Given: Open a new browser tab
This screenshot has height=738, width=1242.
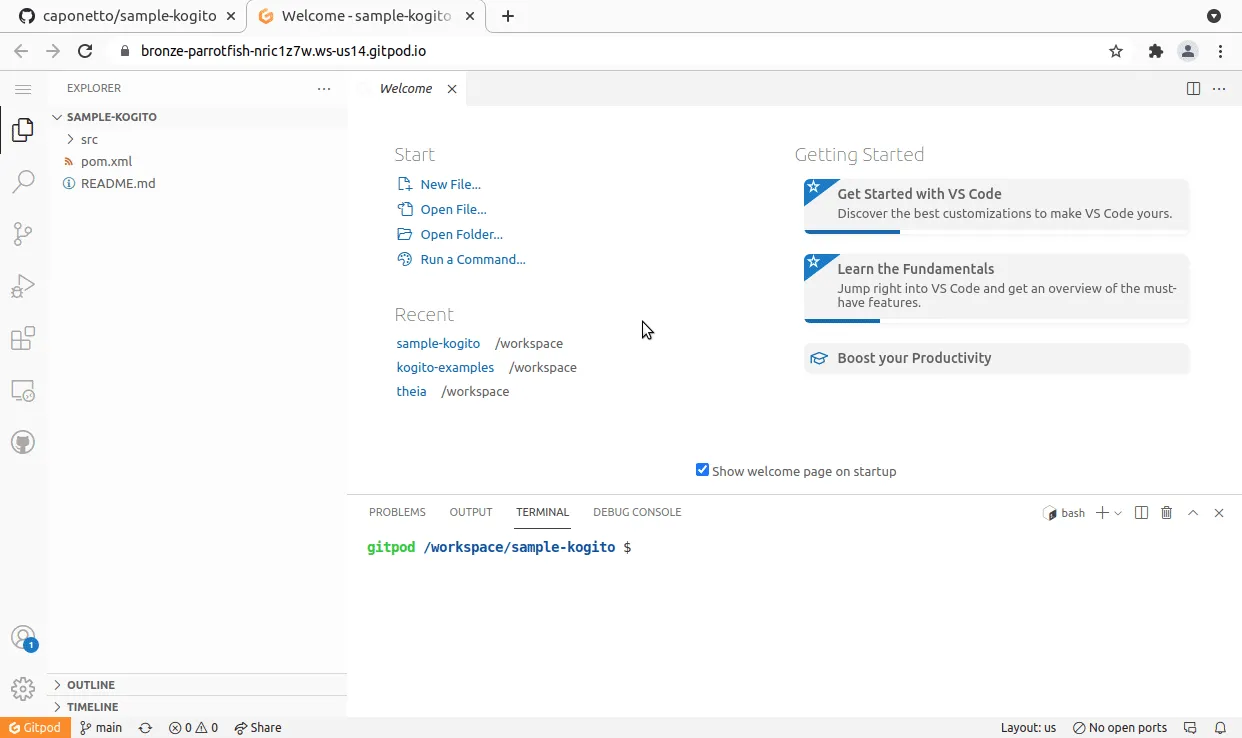Looking at the screenshot, I should pos(508,16).
